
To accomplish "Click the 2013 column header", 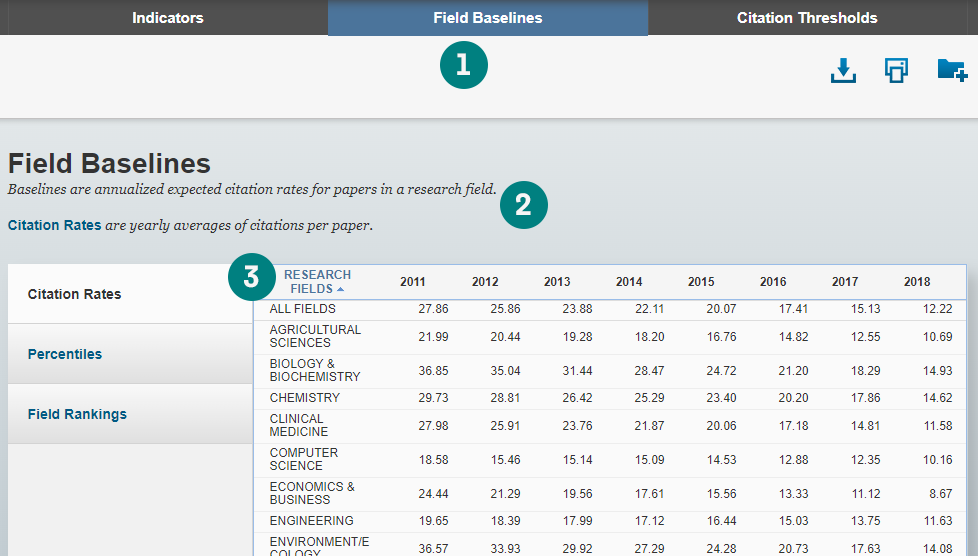I will click(x=557, y=281).
